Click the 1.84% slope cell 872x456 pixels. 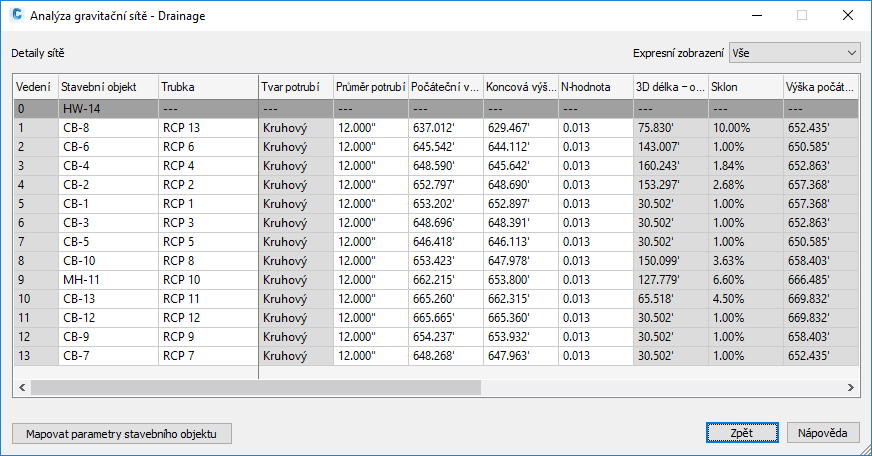(746, 166)
